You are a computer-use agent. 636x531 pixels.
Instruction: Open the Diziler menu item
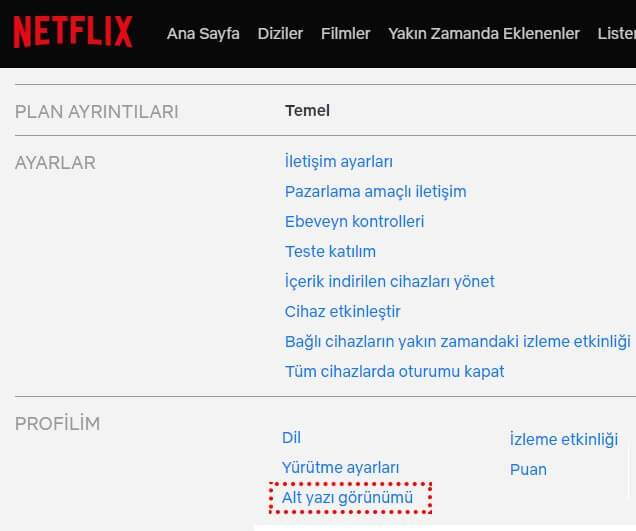pos(280,33)
